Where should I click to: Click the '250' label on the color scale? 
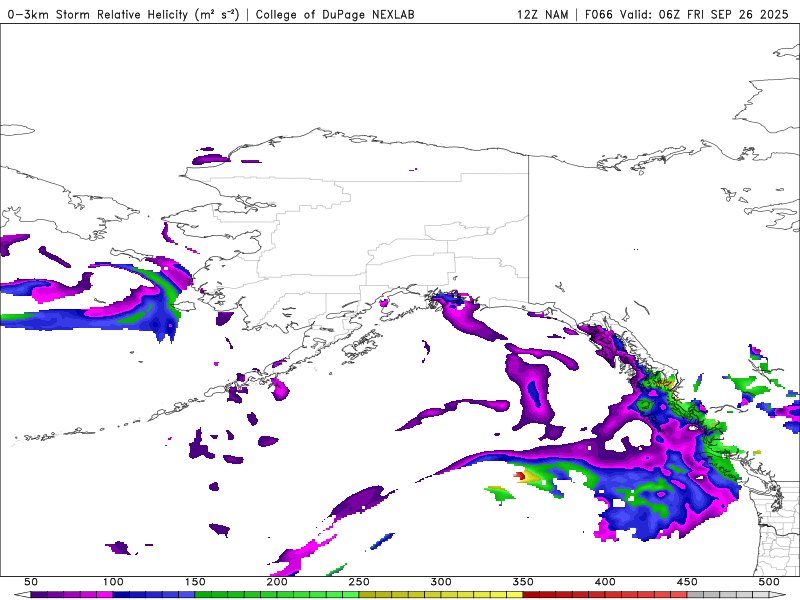[x=359, y=582]
